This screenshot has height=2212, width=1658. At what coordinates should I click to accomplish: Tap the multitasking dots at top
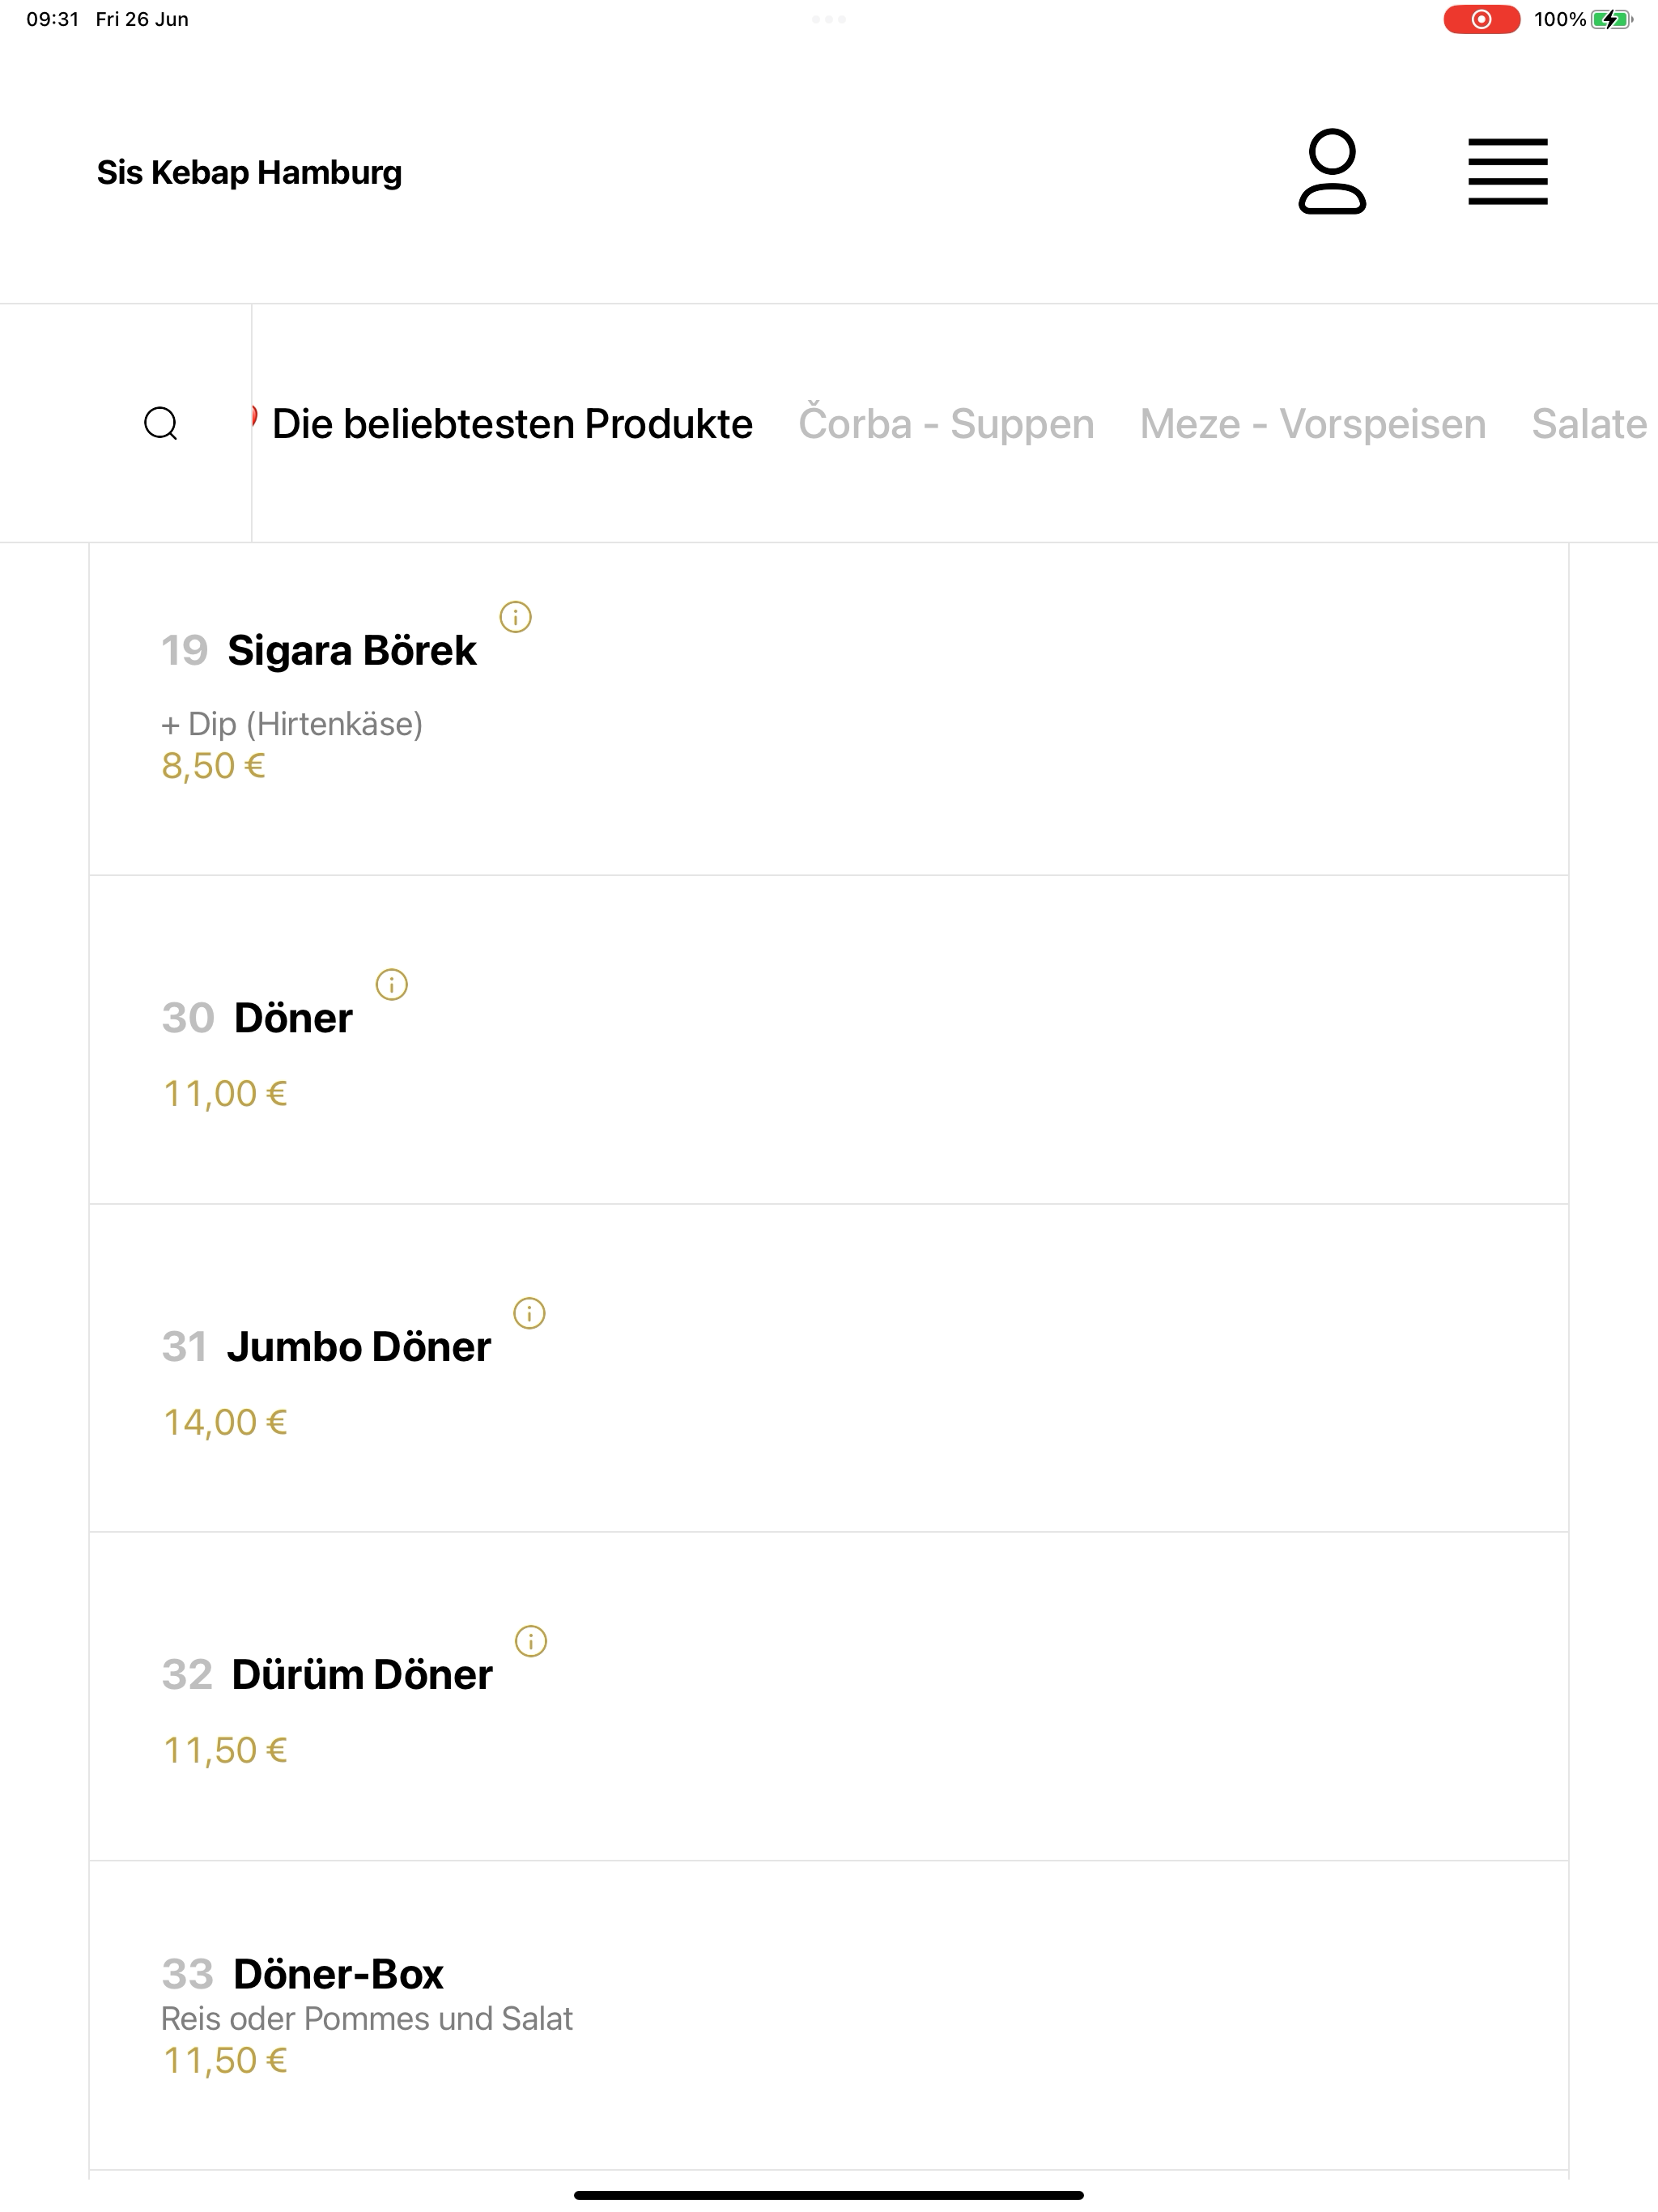pyautogui.click(x=829, y=19)
